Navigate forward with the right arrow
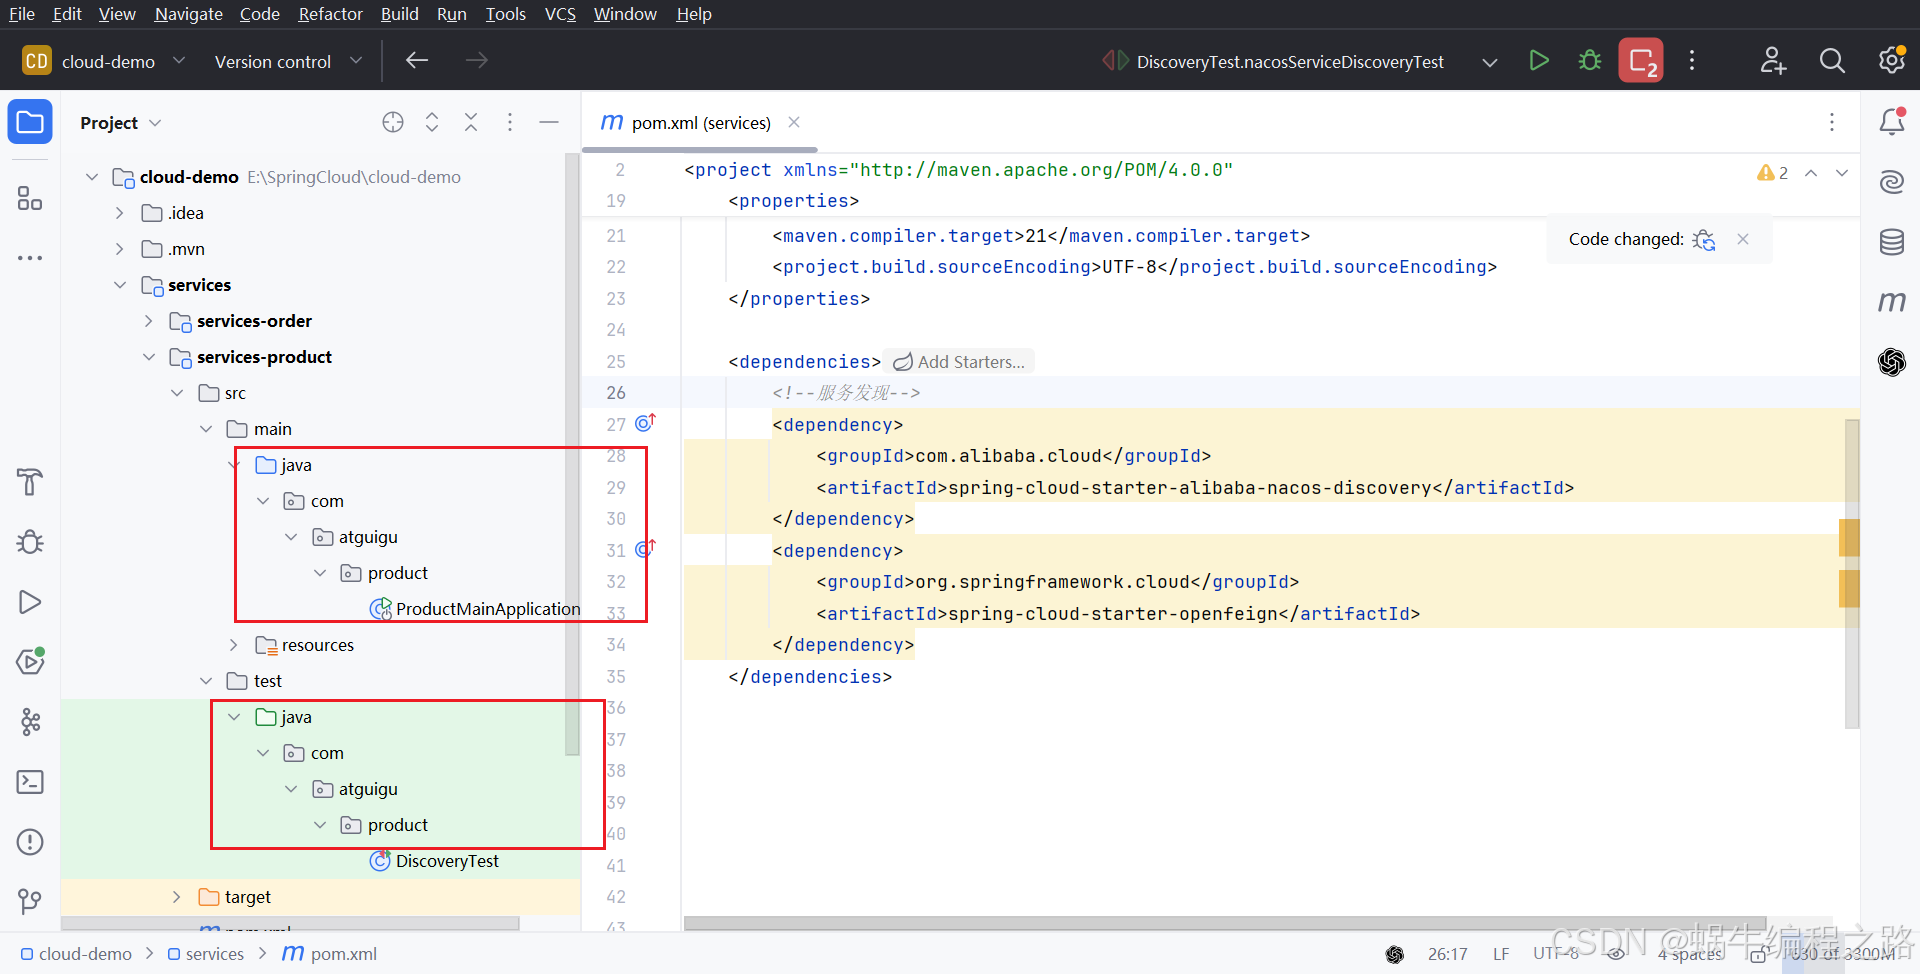Viewport: 1920px width, 974px height. (x=477, y=61)
